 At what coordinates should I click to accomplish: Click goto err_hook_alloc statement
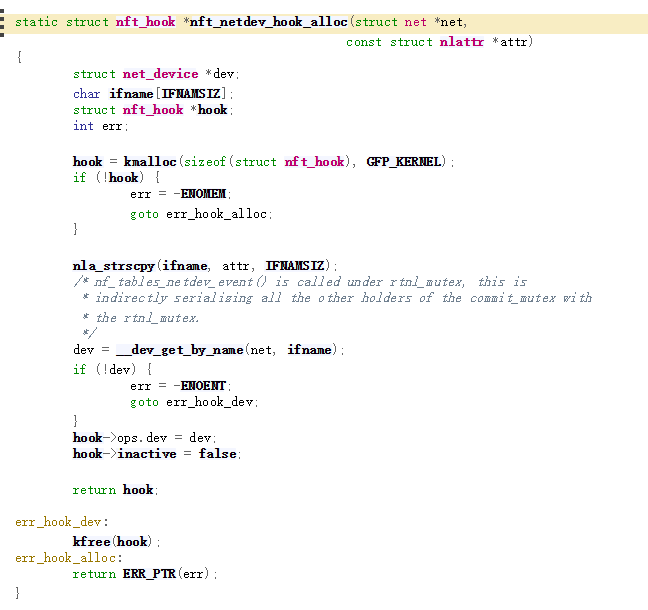201,214
